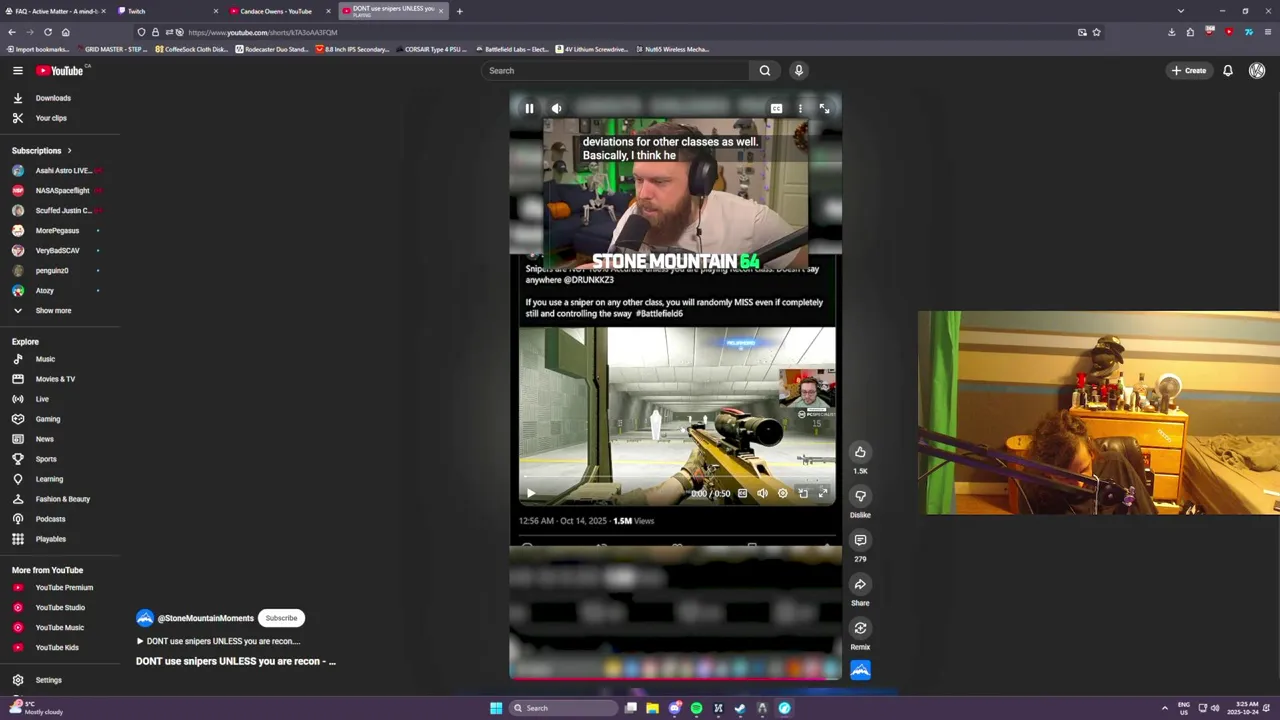Open the sound source thumbnail below Remix
The height and width of the screenshot is (720, 1280).
click(x=860, y=670)
